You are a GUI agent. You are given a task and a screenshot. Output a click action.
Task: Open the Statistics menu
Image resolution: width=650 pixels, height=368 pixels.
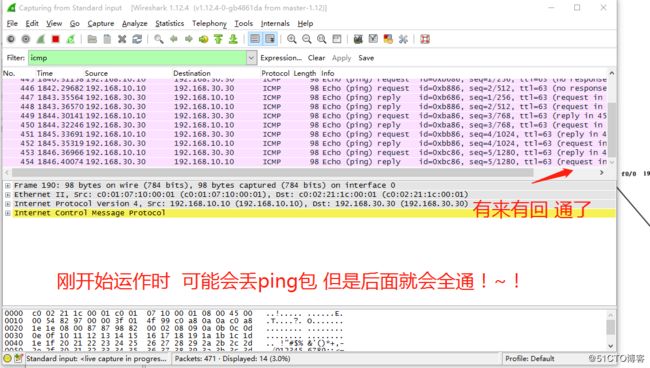[x=170, y=24]
